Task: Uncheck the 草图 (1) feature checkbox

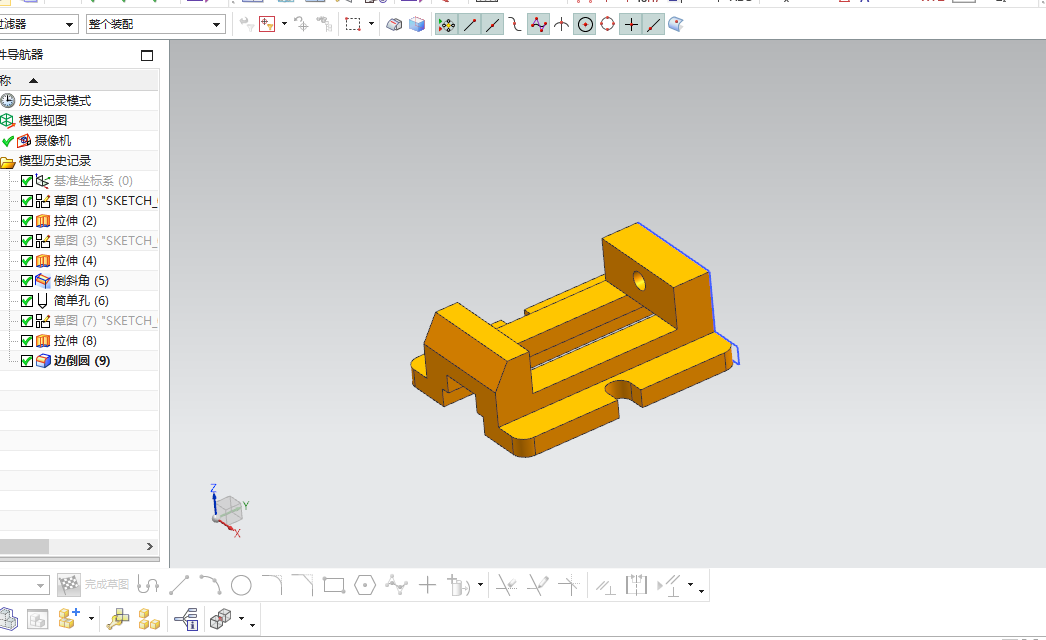Action: click(27, 201)
